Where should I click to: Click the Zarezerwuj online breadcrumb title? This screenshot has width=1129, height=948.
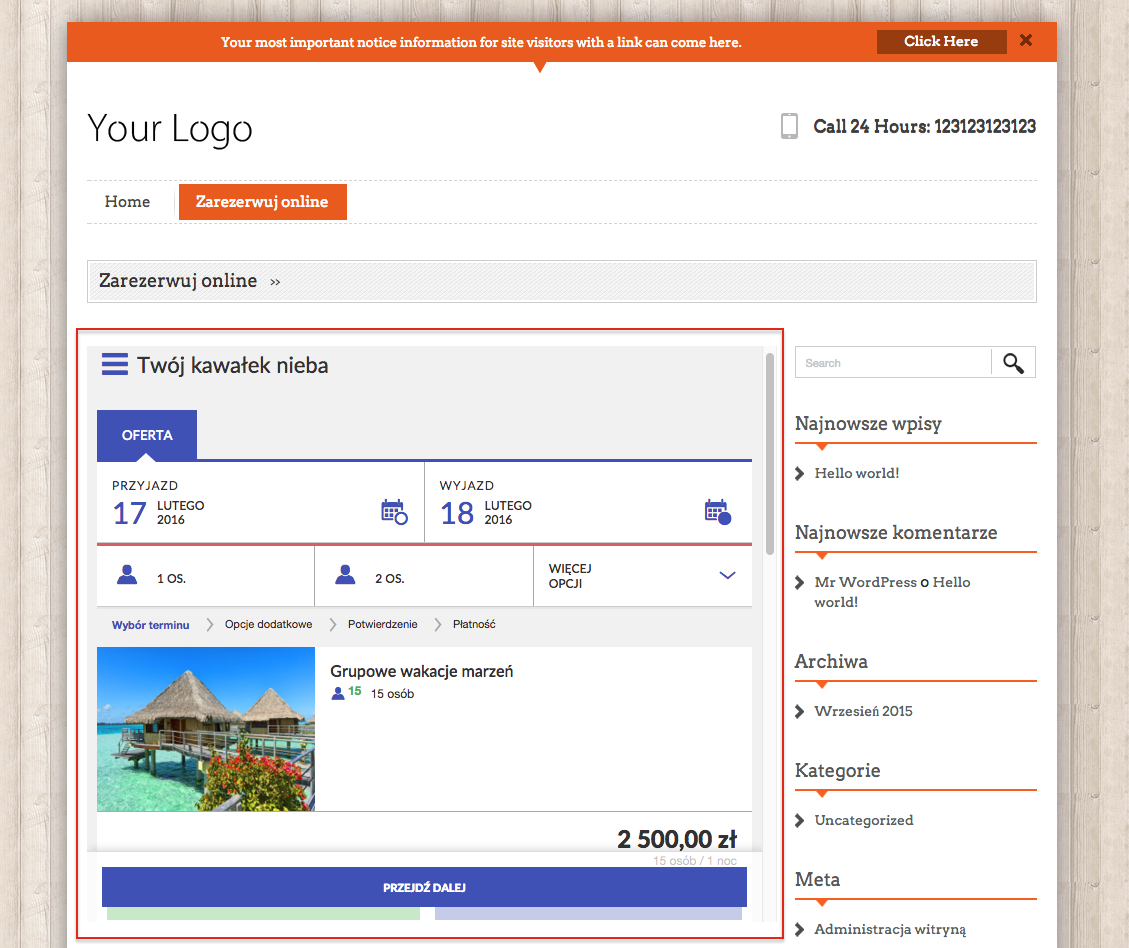178,281
